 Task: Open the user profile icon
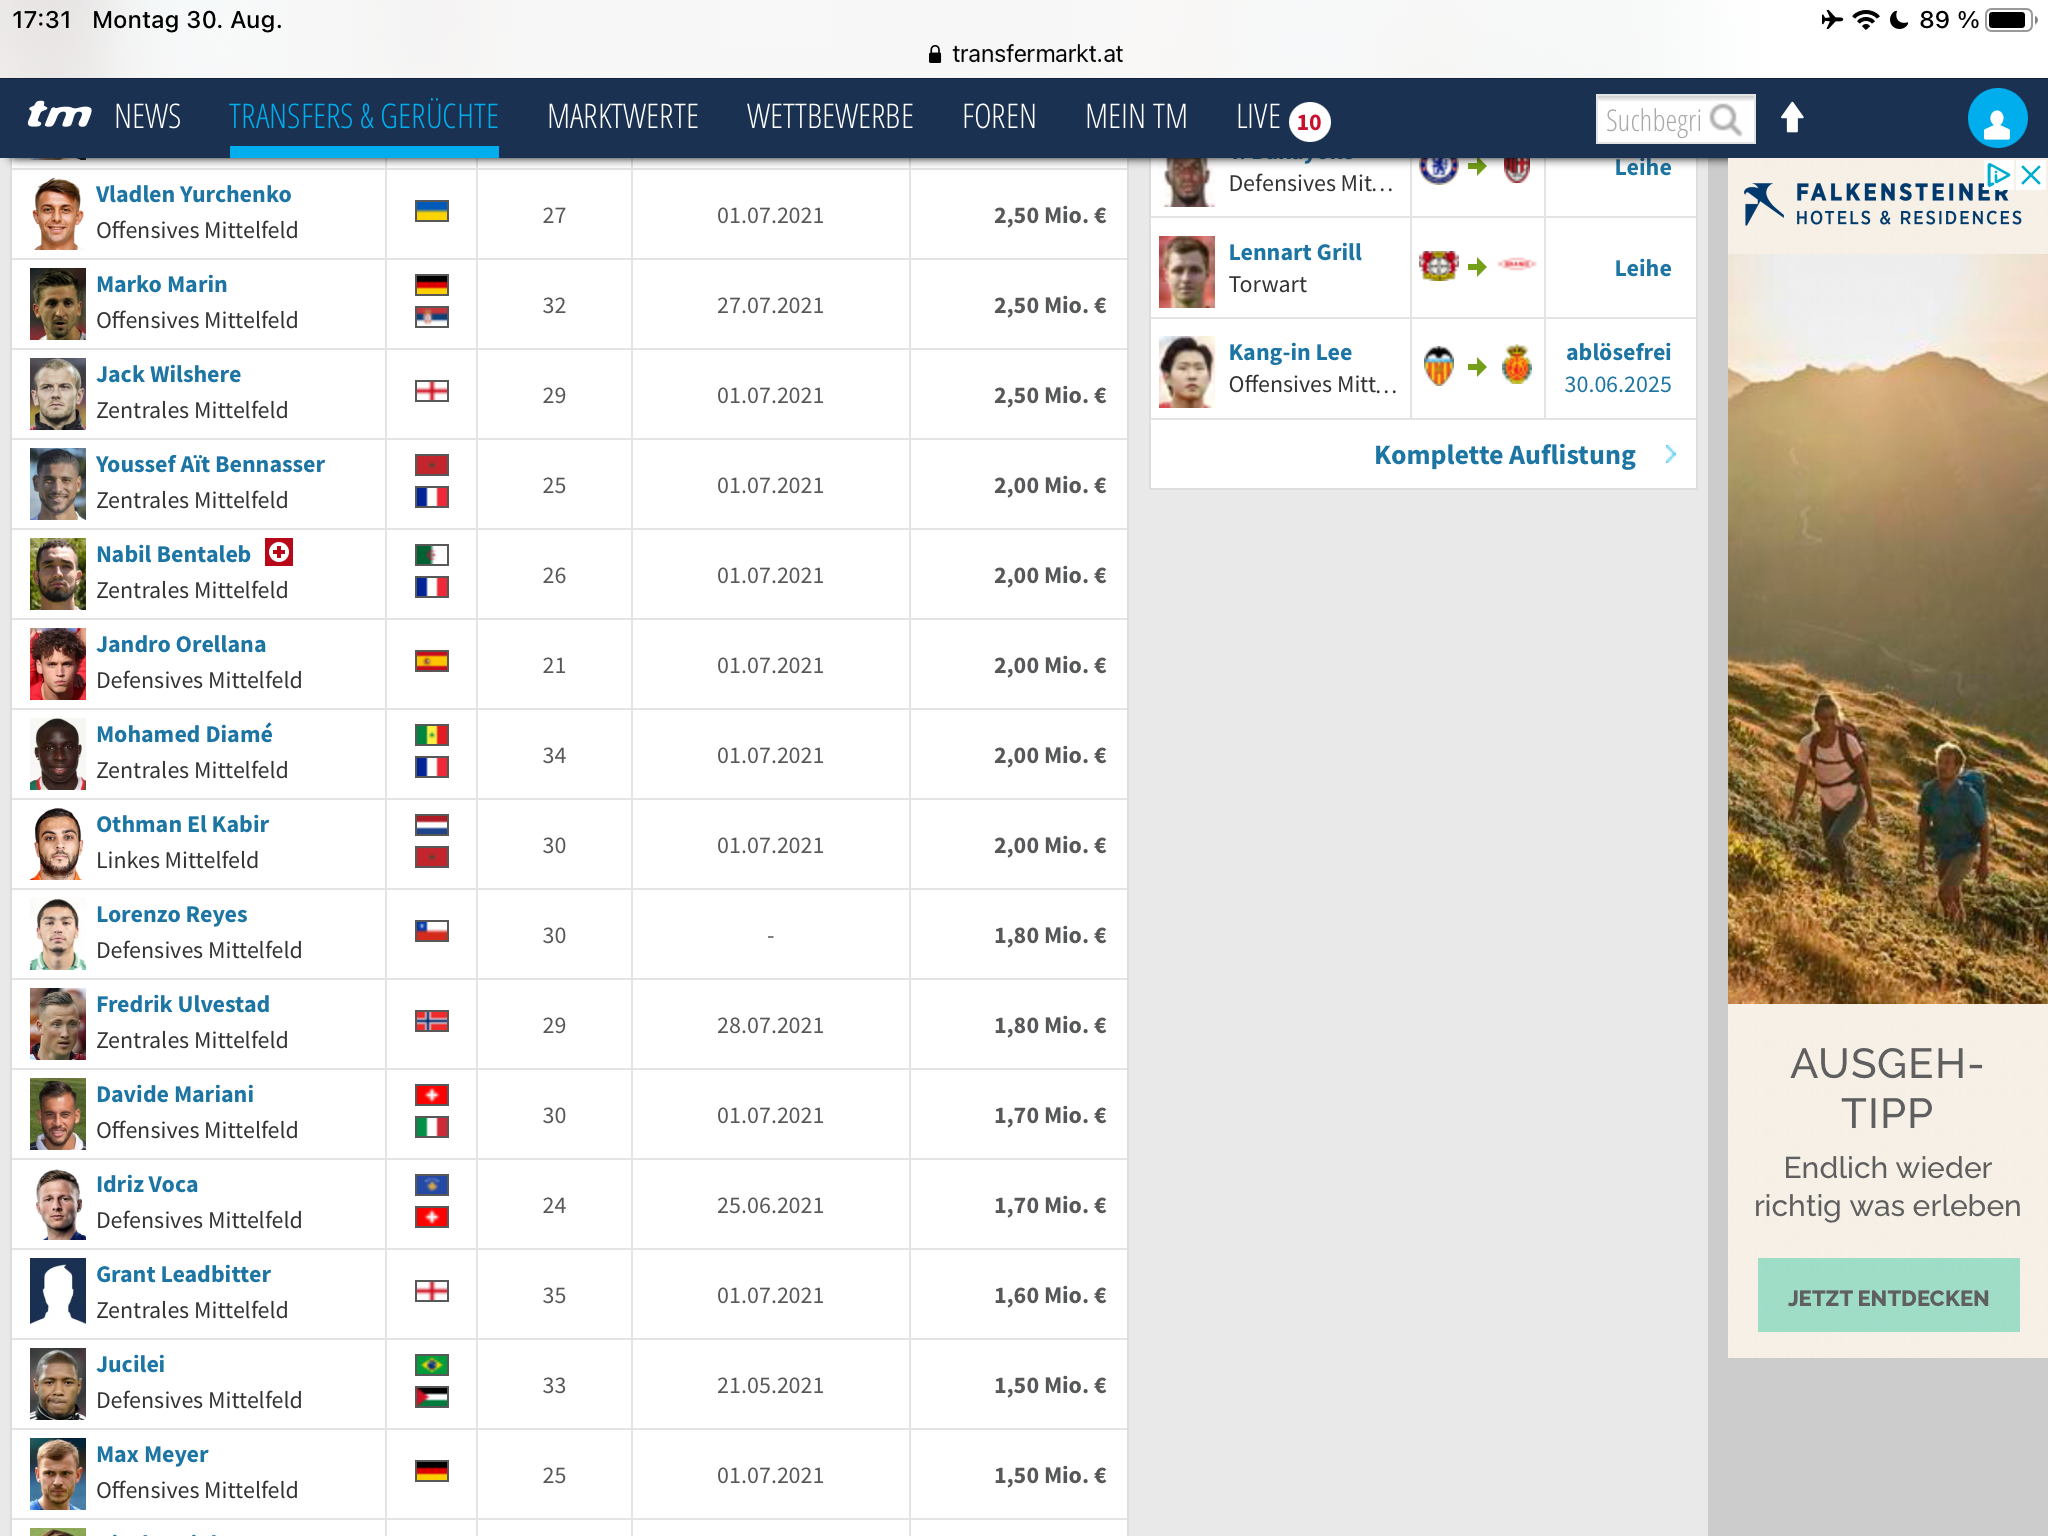1996,119
